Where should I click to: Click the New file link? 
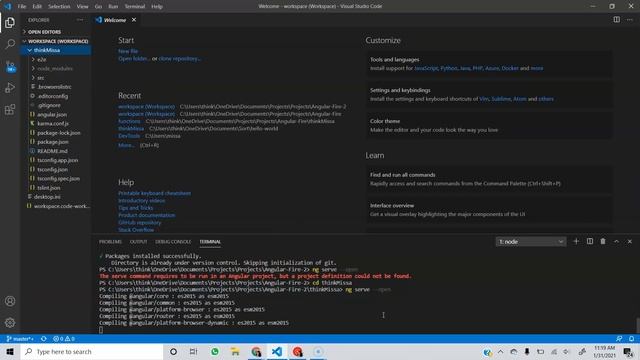point(128,51)
